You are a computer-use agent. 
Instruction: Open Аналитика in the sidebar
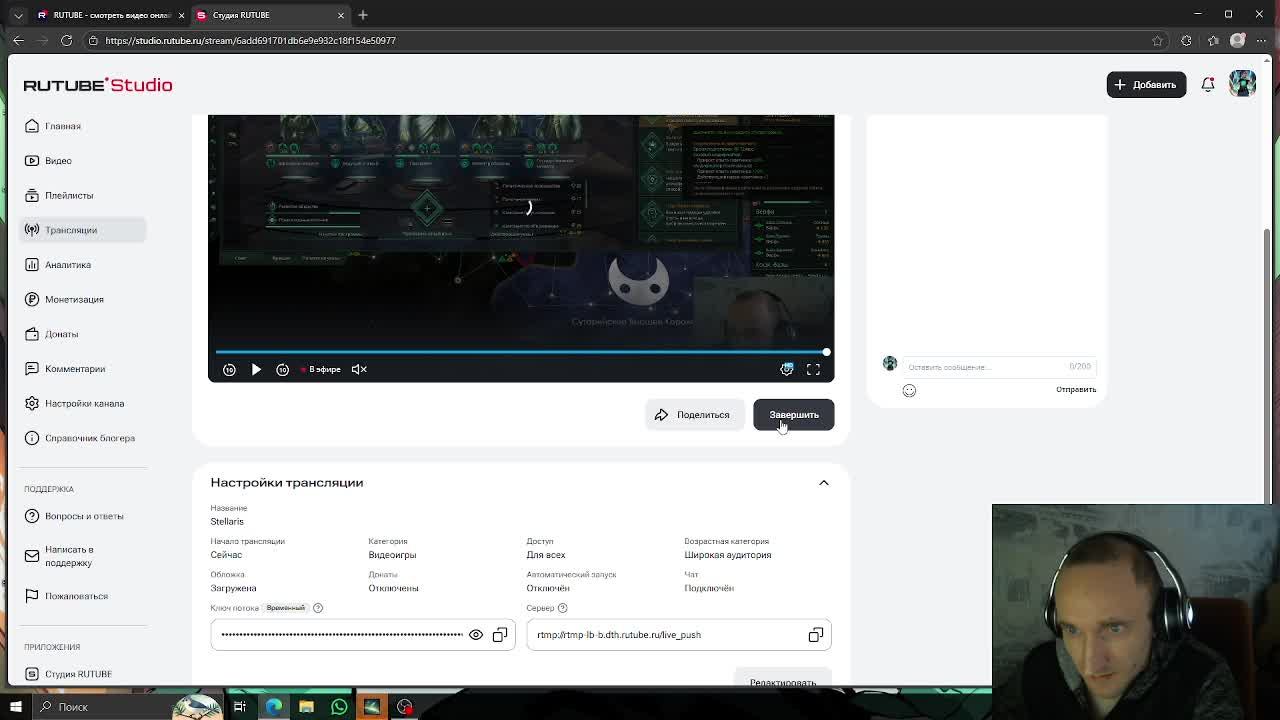coord(83,265)
